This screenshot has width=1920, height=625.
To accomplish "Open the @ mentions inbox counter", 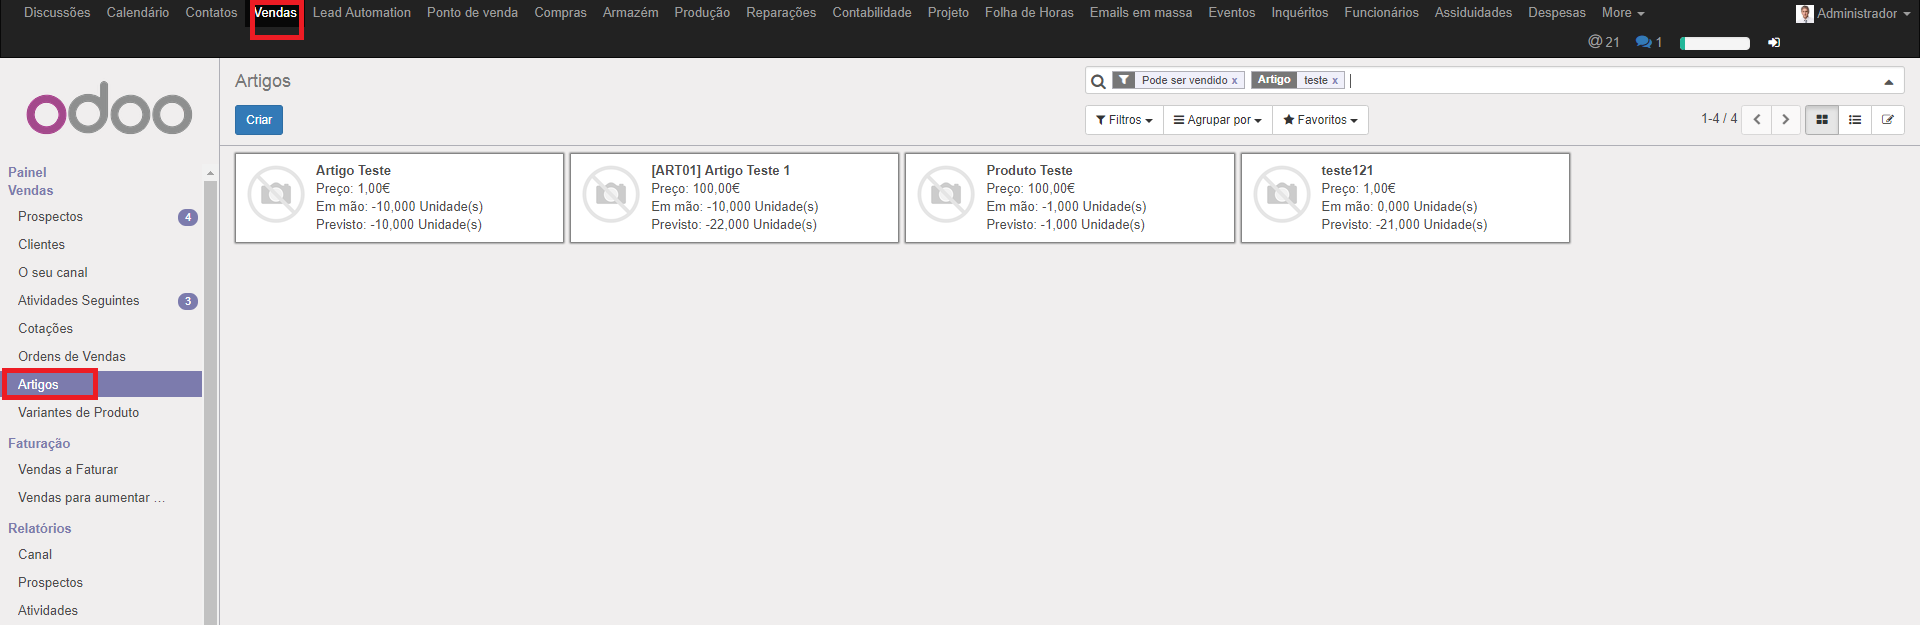I will 1603,42.
